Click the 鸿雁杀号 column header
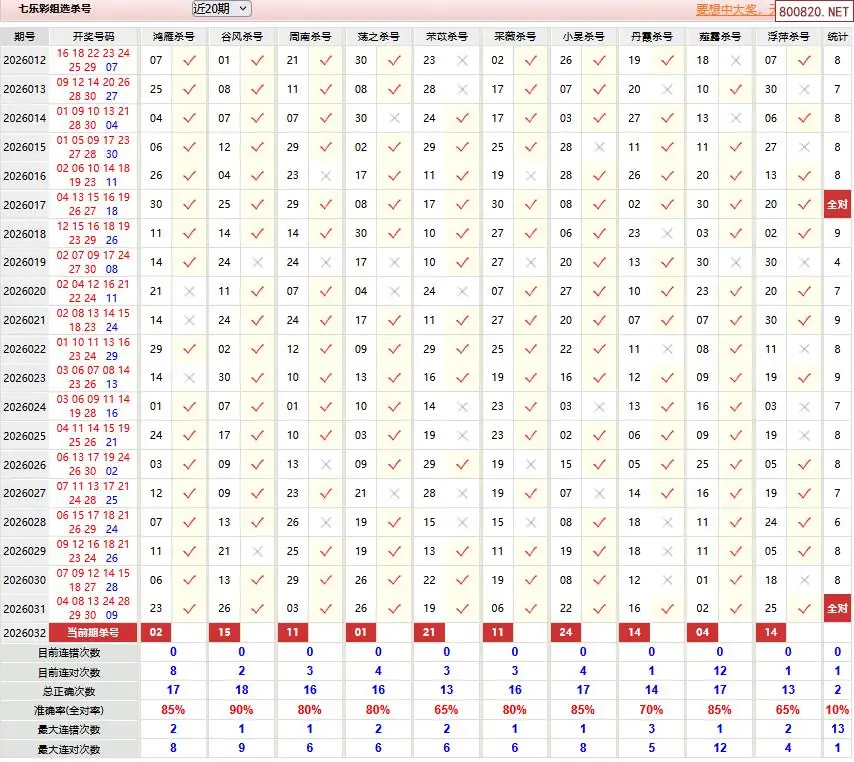This screenshot has height=762, width=854. pyautogui.click(x=173, y=36)
